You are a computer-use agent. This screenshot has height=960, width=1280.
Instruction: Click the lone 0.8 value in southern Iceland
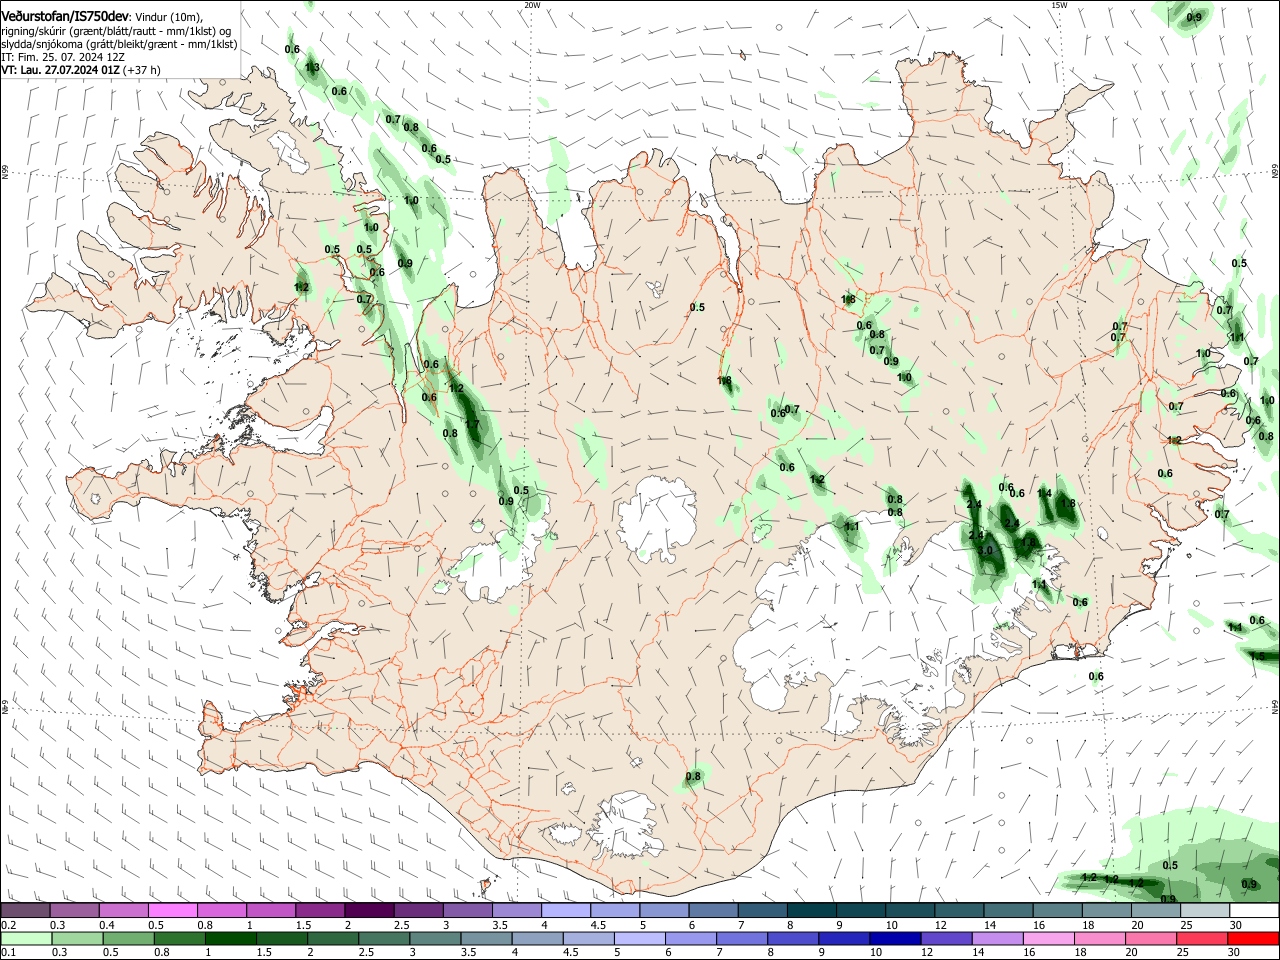click(x=693, y=776)
